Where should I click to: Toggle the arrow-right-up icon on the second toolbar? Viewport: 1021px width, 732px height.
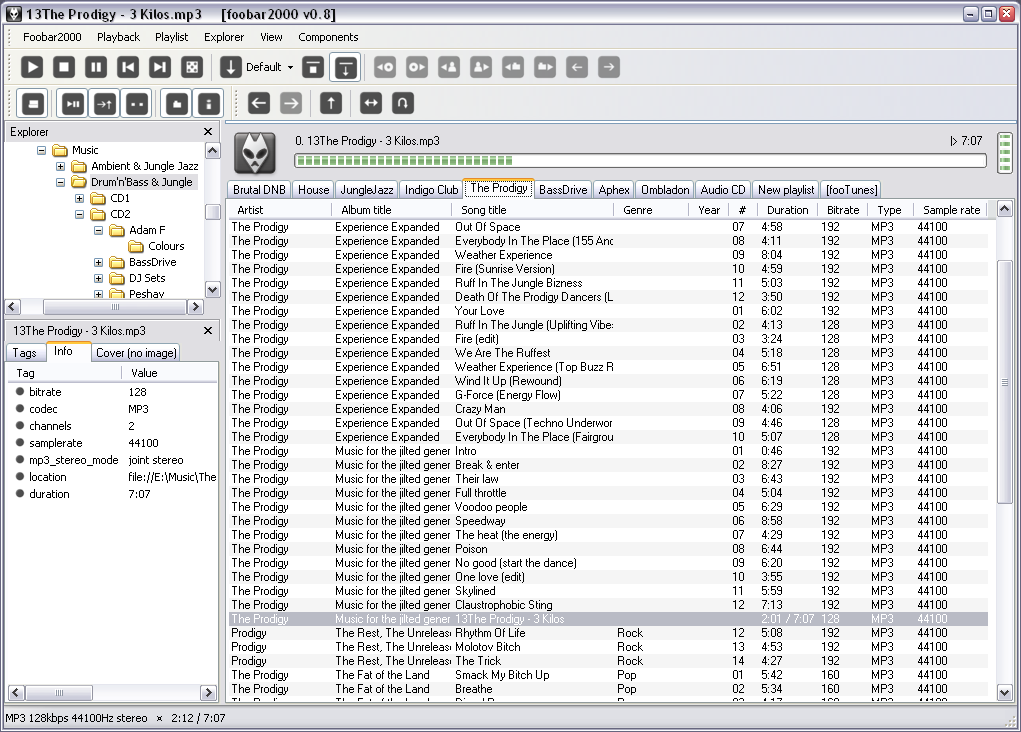click(x=105, y=104)
